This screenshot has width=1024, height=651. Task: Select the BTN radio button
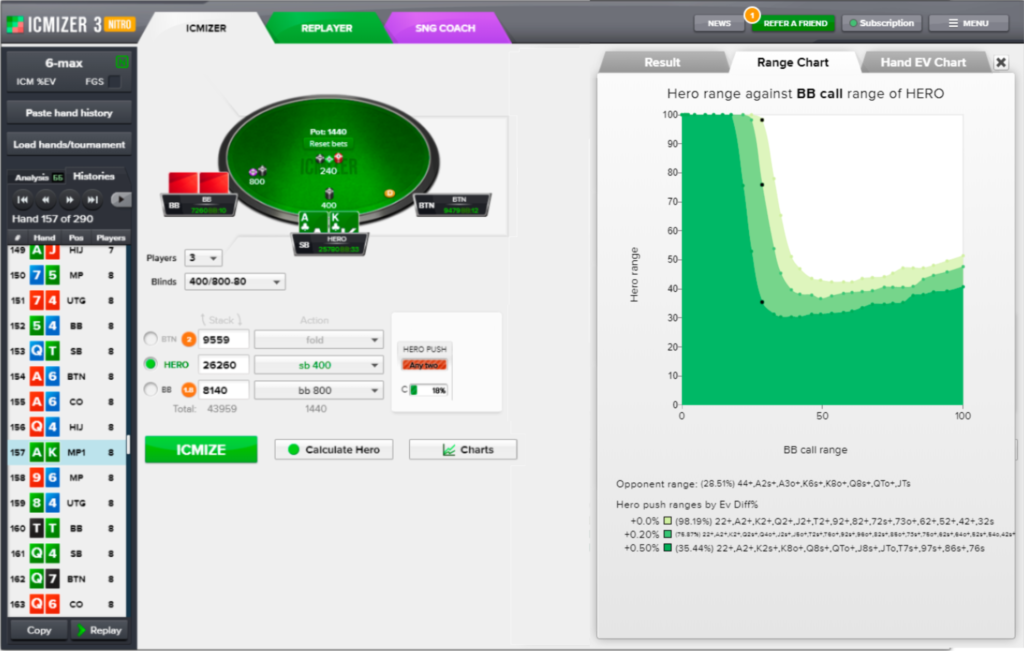[151, 339]
